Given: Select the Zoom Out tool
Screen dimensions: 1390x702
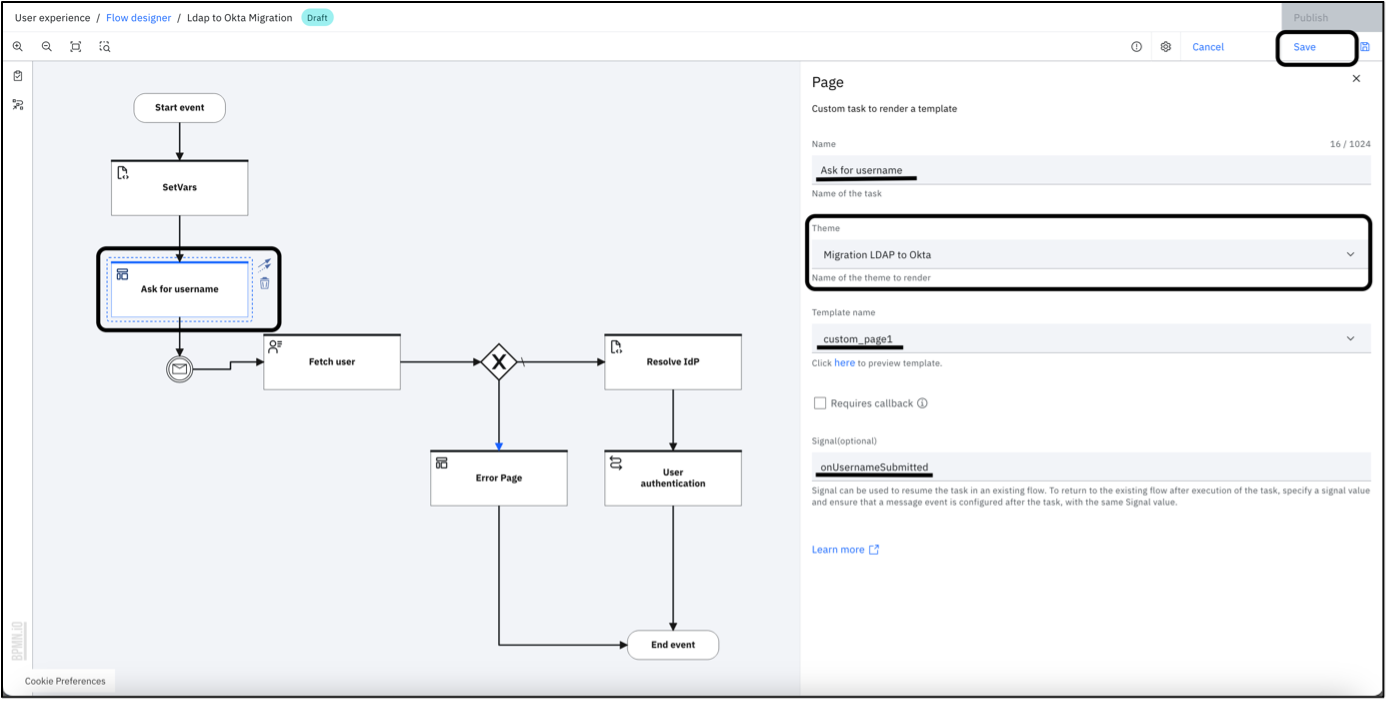Looking at the screenshot, I should pos(46,46).
